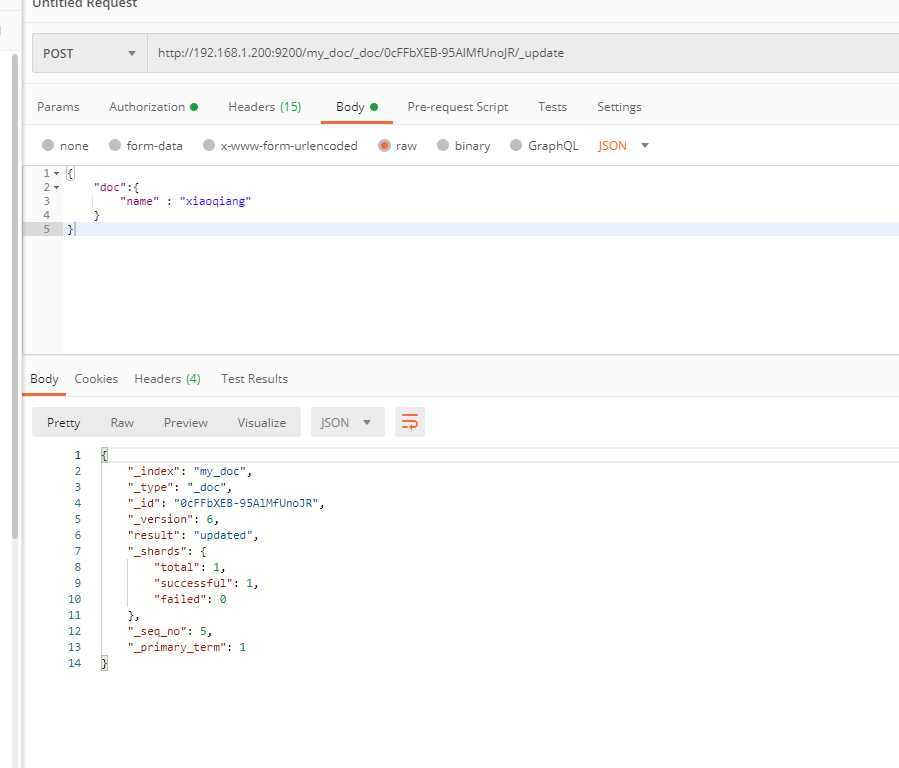
Task: Select the raw body radio button
Action: coord(384,146)
